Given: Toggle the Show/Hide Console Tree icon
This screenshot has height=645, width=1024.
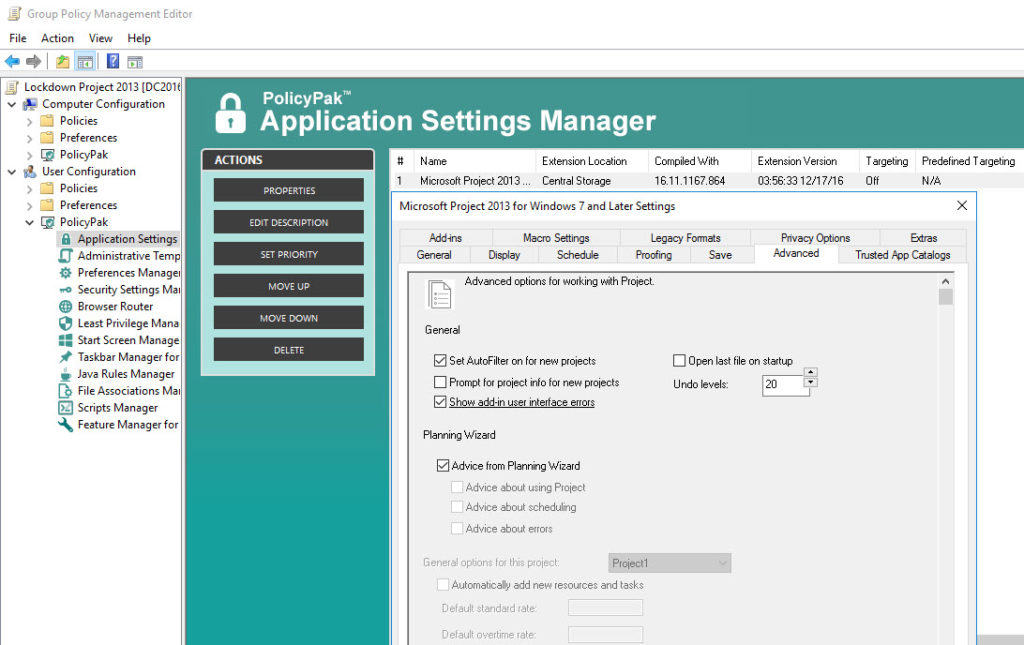Looking at the screenshot, I should click(x=85, y=61).
